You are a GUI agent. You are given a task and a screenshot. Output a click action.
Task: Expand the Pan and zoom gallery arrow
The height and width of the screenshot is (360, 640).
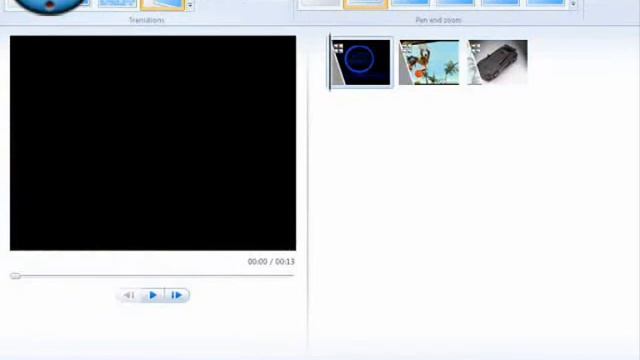573,4
